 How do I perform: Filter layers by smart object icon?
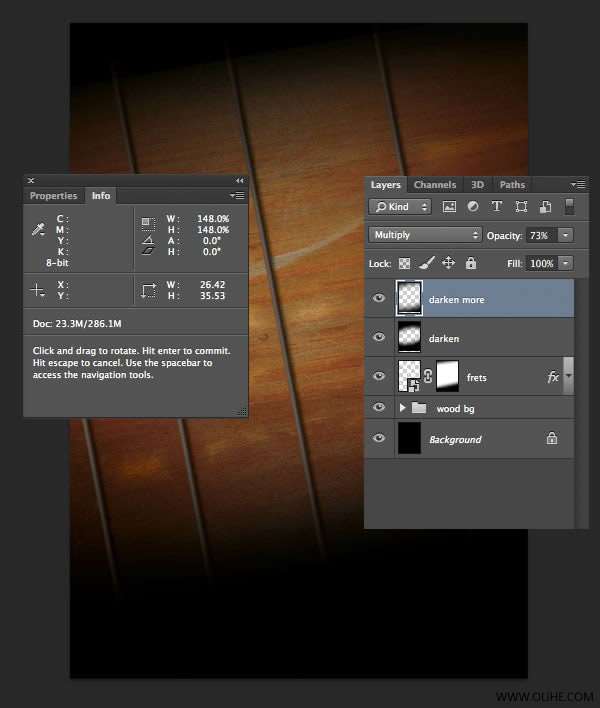point(545,207)
